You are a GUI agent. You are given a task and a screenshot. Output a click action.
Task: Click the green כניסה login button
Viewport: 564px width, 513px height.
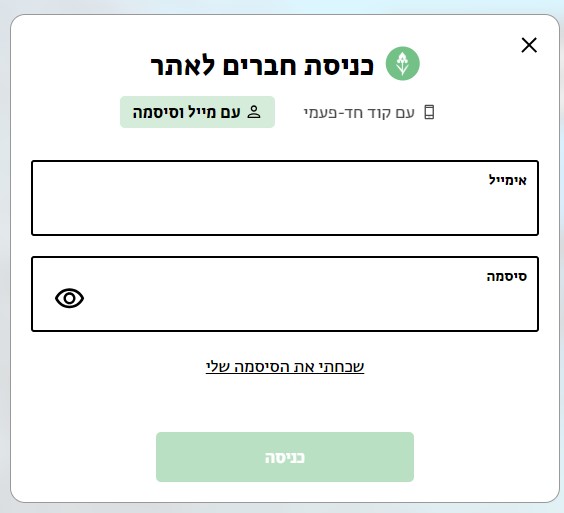point(285,457)
